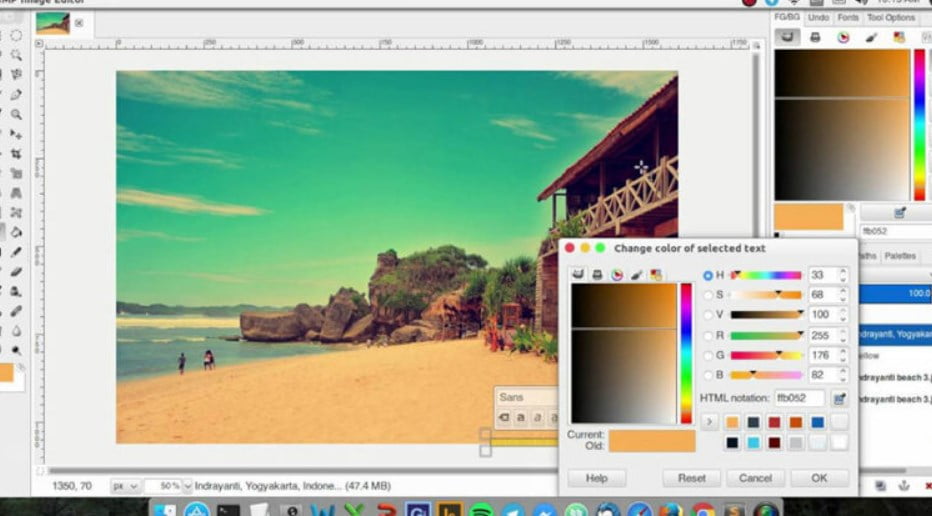Pick the blue swatch in color history

(818, 422)
